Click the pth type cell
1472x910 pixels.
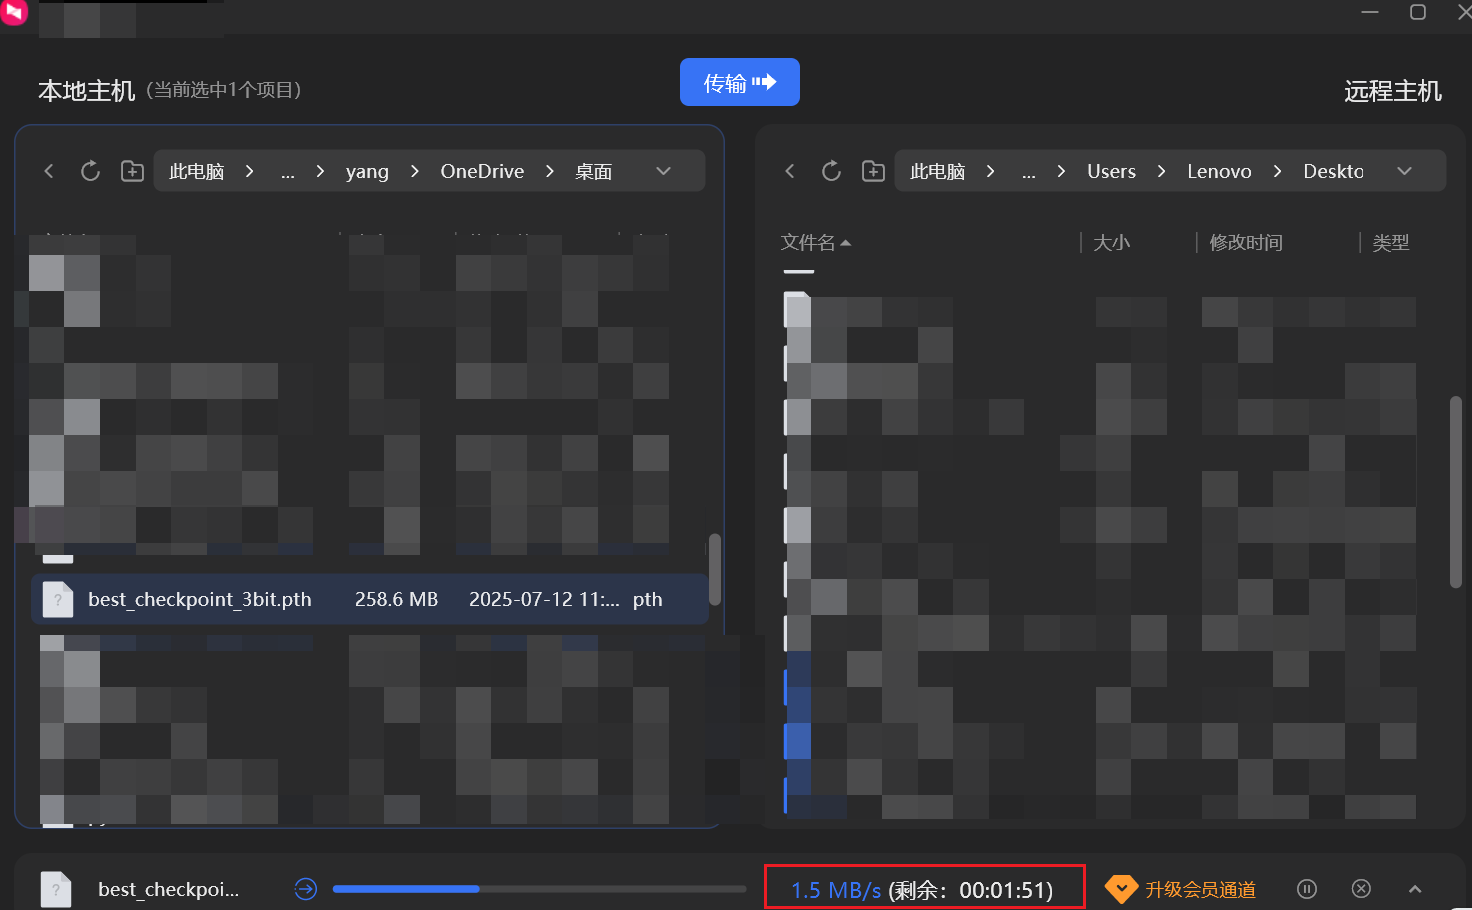tap(647, 600)
